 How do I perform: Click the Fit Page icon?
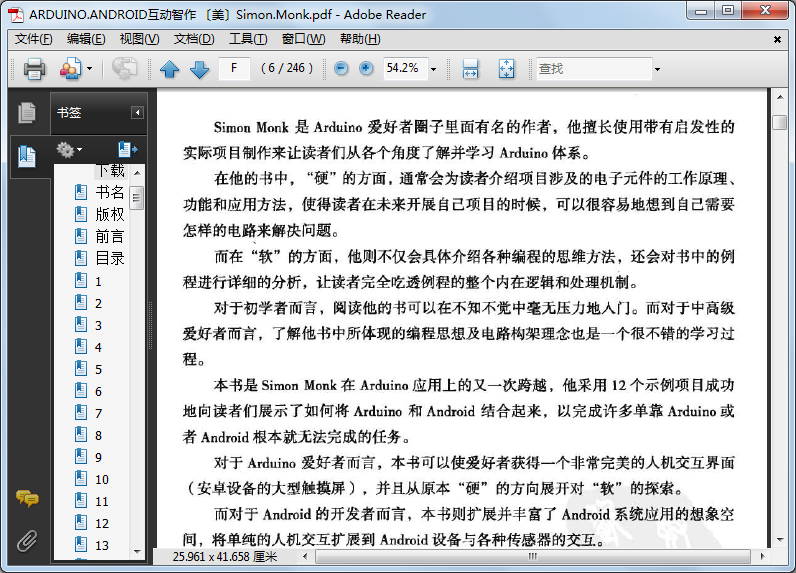(506, 69)
